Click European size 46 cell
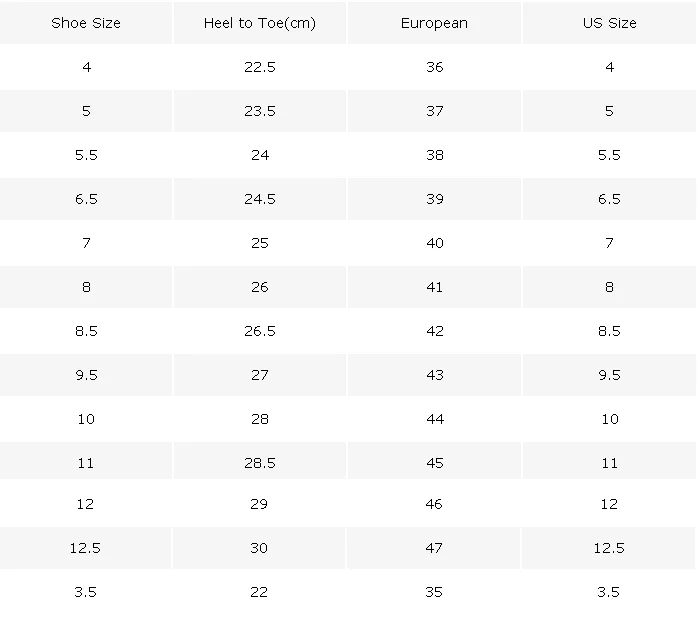The image size is (697, 627). pos(434,504)
